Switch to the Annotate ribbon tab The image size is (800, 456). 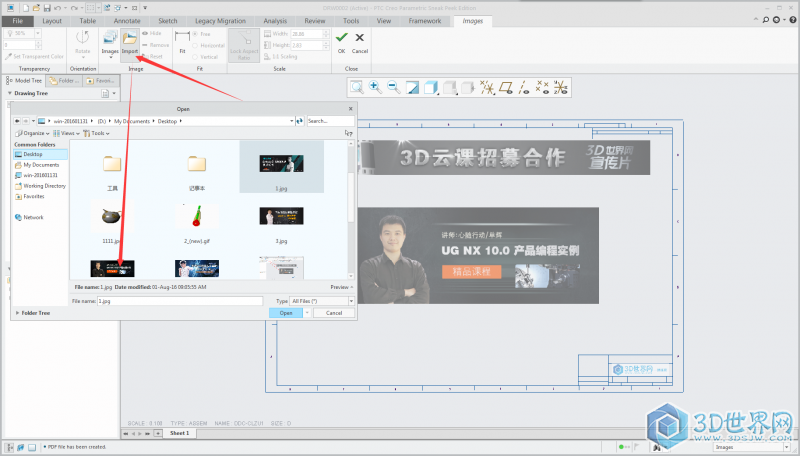point(127,21)
